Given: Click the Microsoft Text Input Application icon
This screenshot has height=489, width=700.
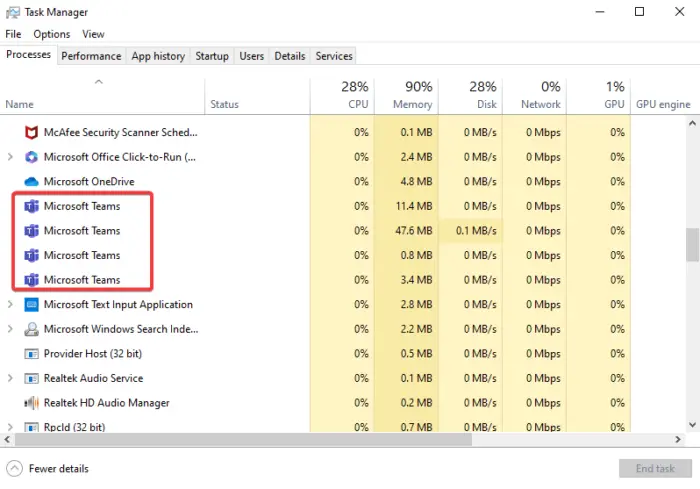Looking at the screenshot, I should [x=31, y=305].
